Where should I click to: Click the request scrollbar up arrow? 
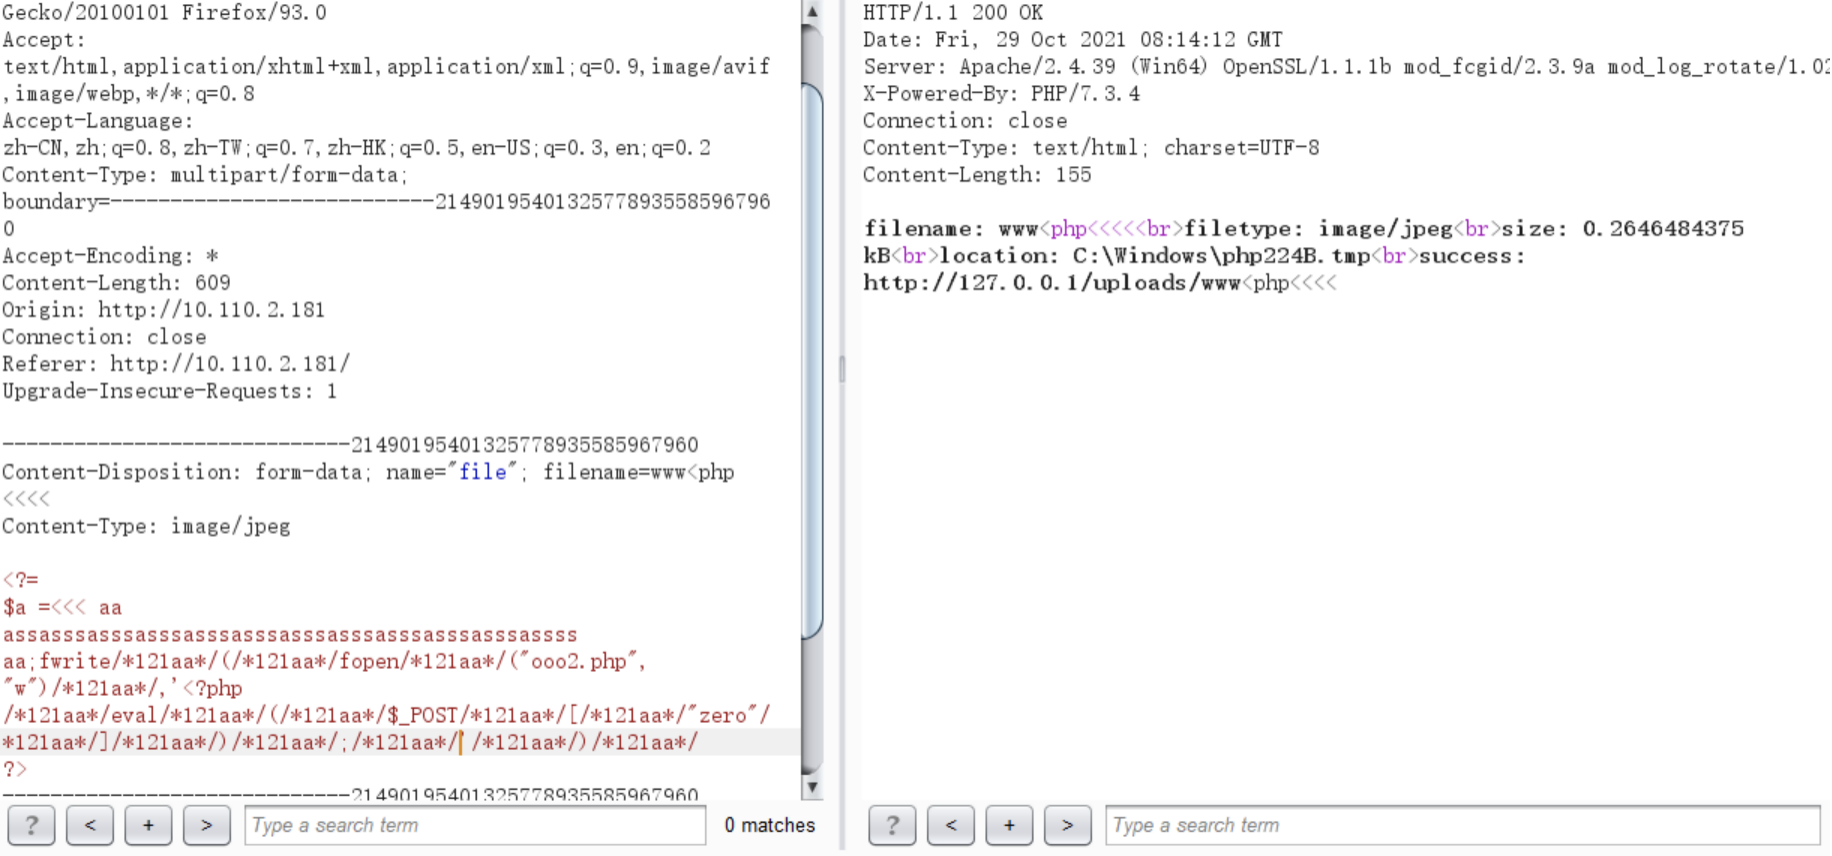point(812,12)
